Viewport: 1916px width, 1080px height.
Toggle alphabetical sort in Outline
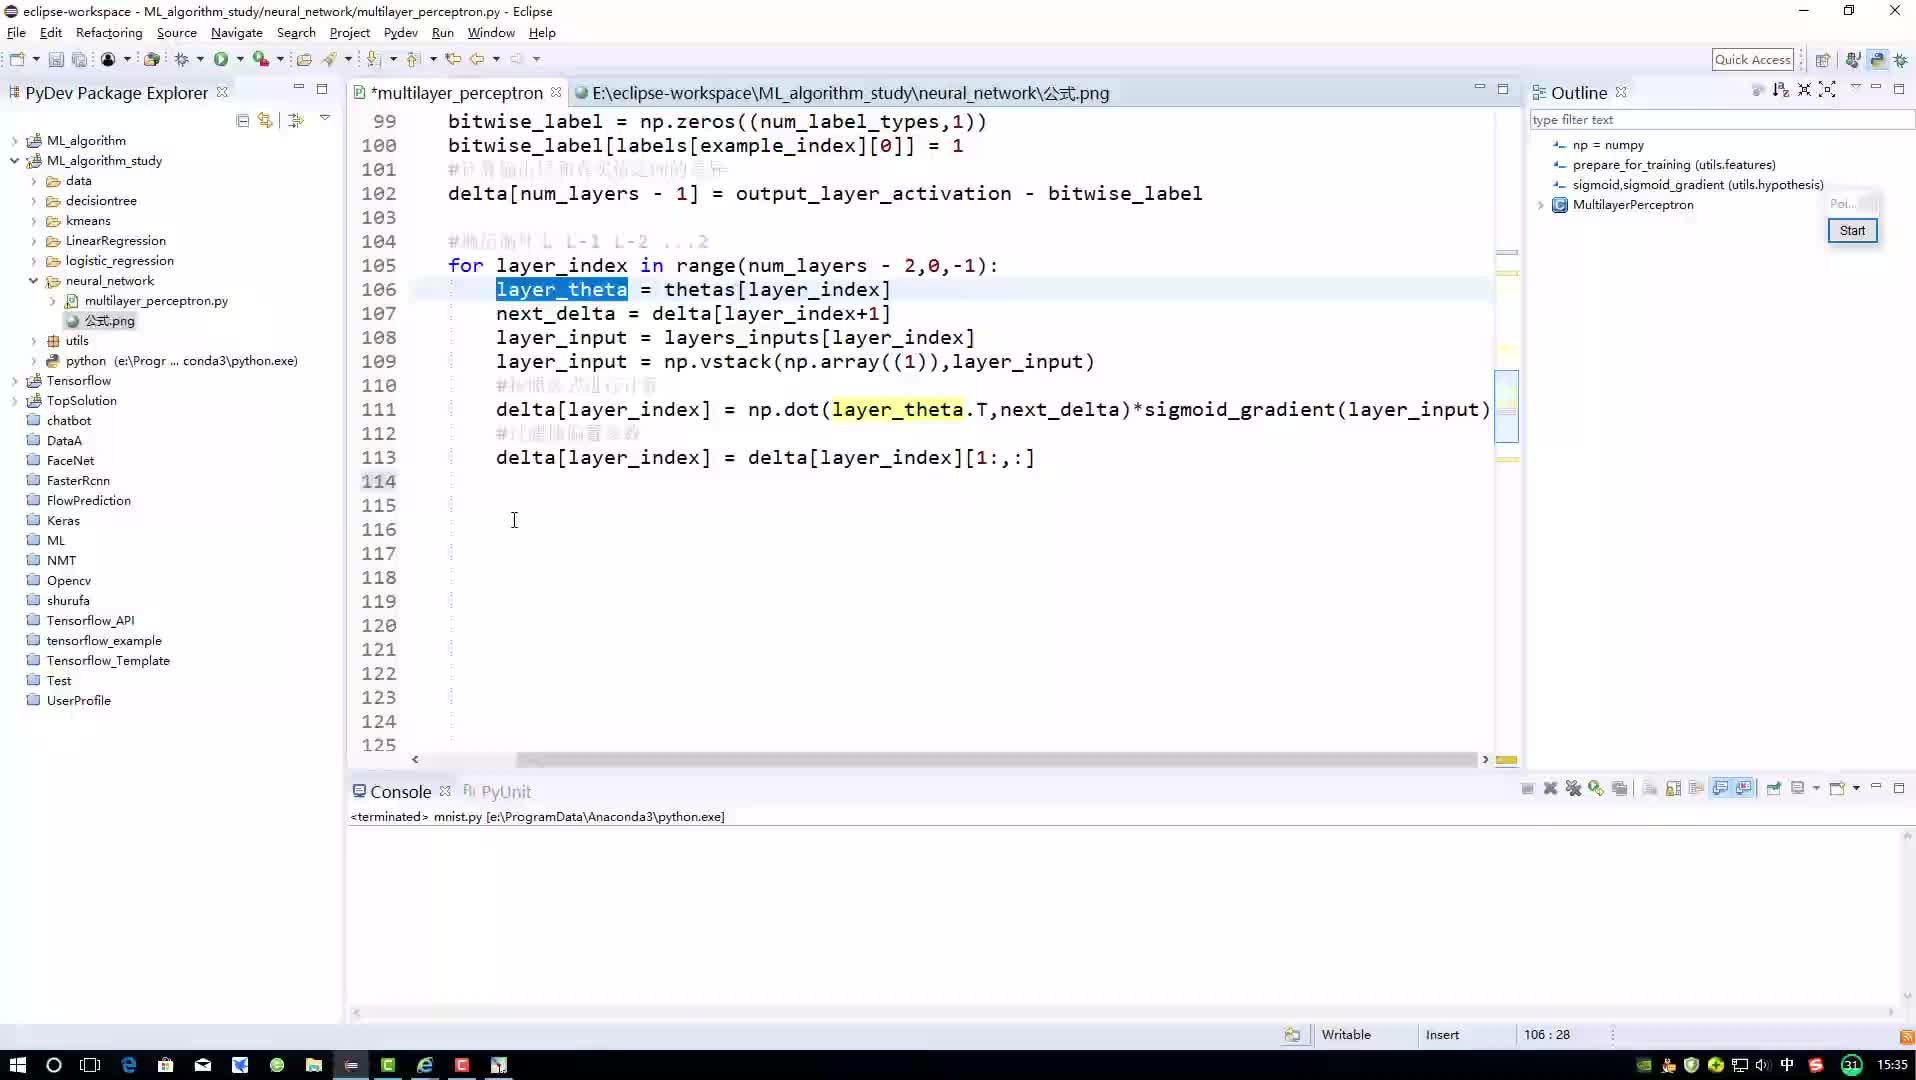pos(1780,90)
